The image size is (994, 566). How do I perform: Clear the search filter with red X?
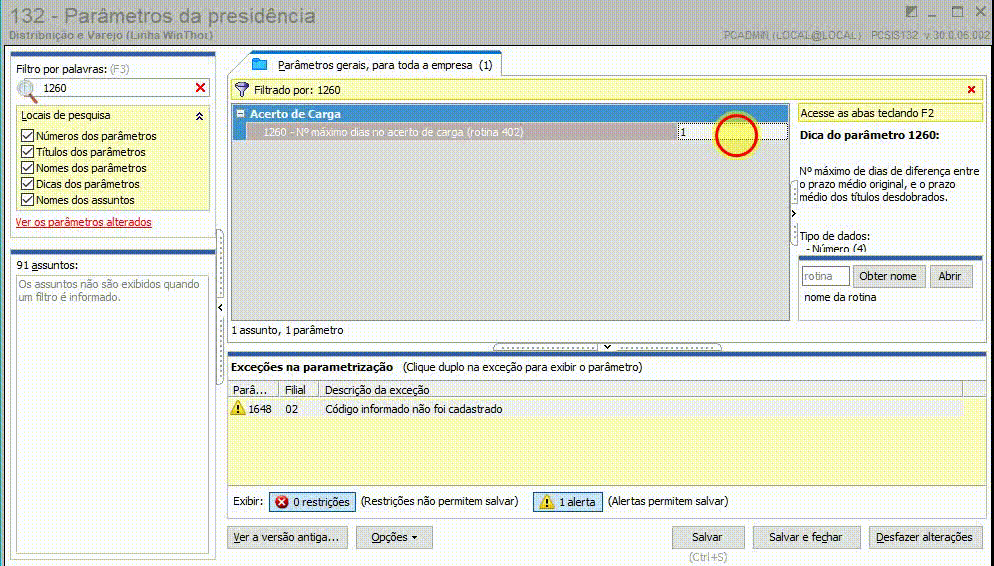pyautogui.click(x=200, y=87)
